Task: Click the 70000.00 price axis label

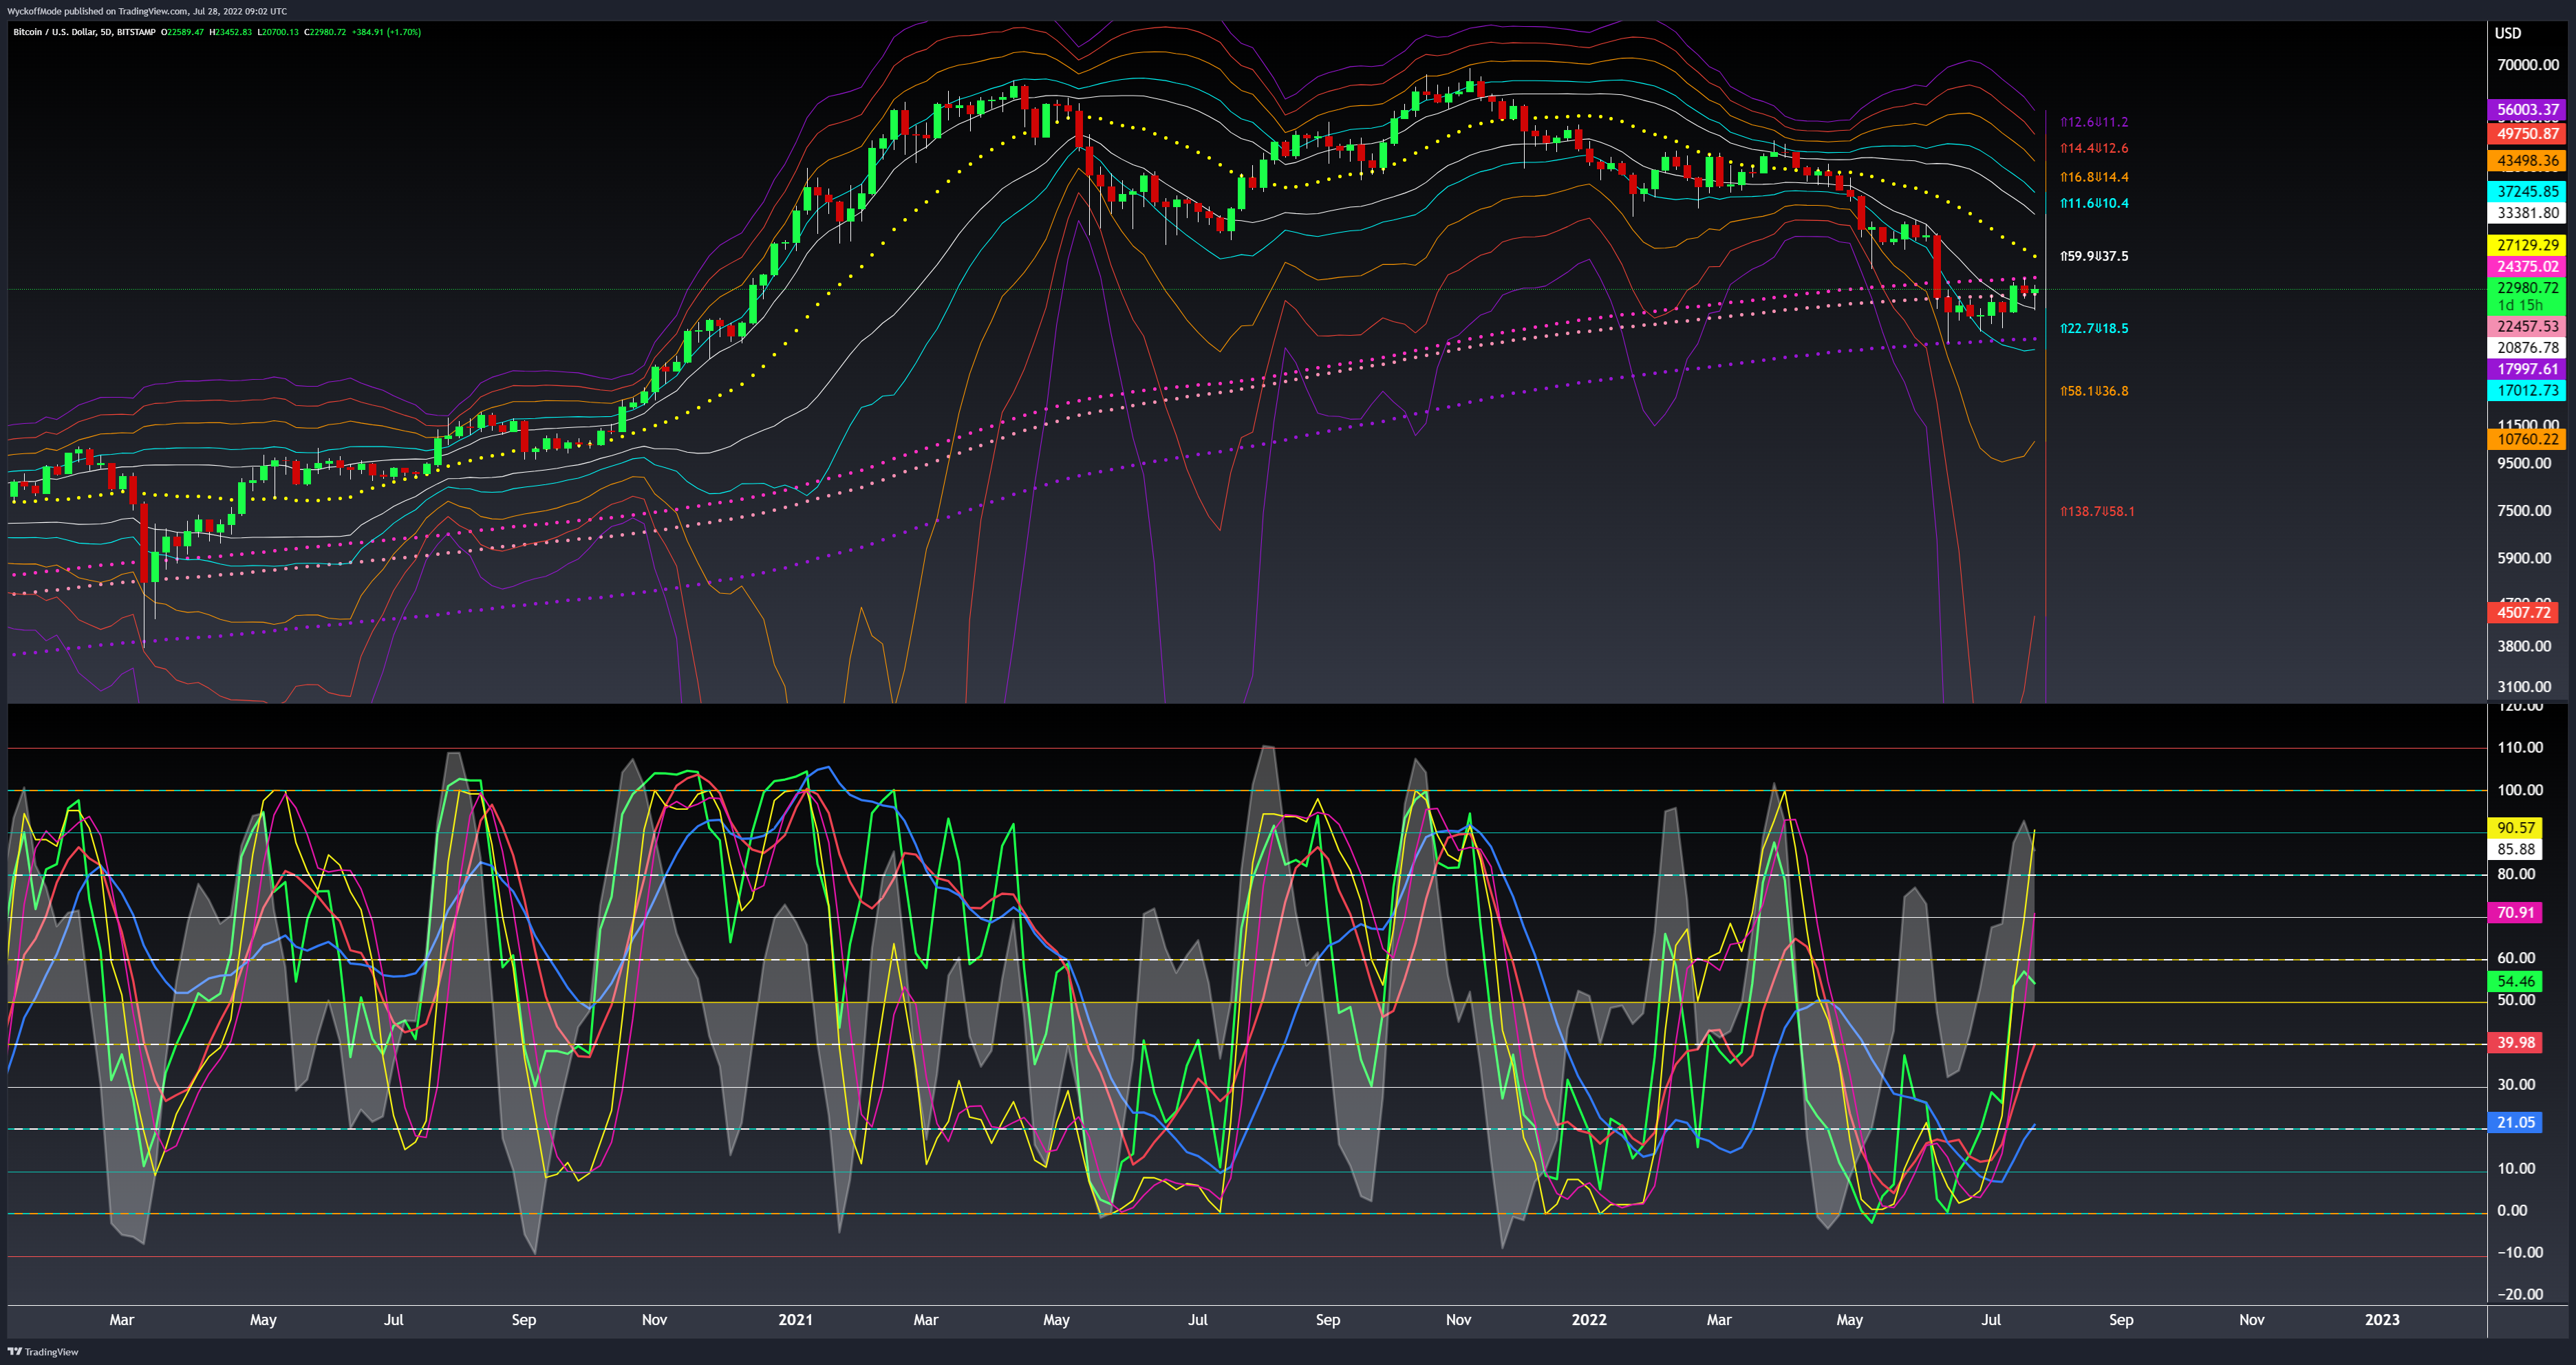Action: point(2527,65)
